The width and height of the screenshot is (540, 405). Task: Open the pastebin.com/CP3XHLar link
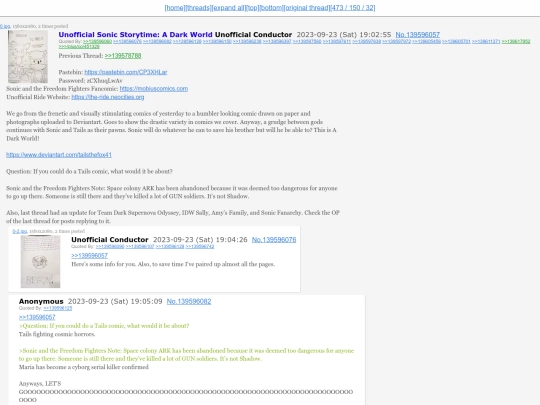point(126,72)
